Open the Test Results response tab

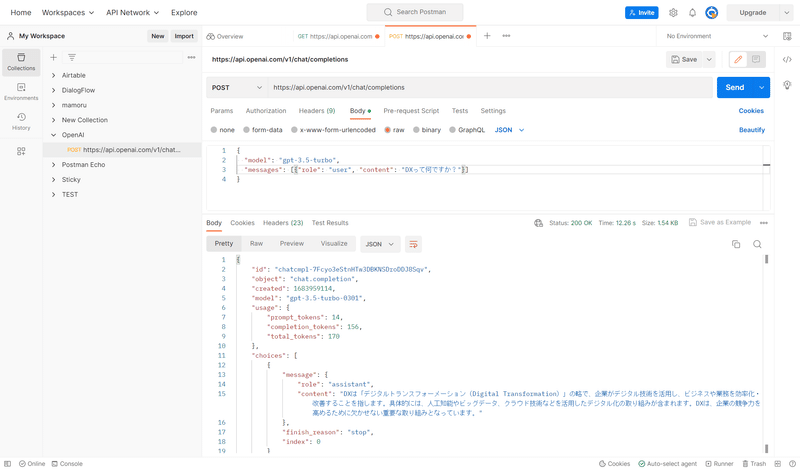pyautogui.click(x=330, y=223)
